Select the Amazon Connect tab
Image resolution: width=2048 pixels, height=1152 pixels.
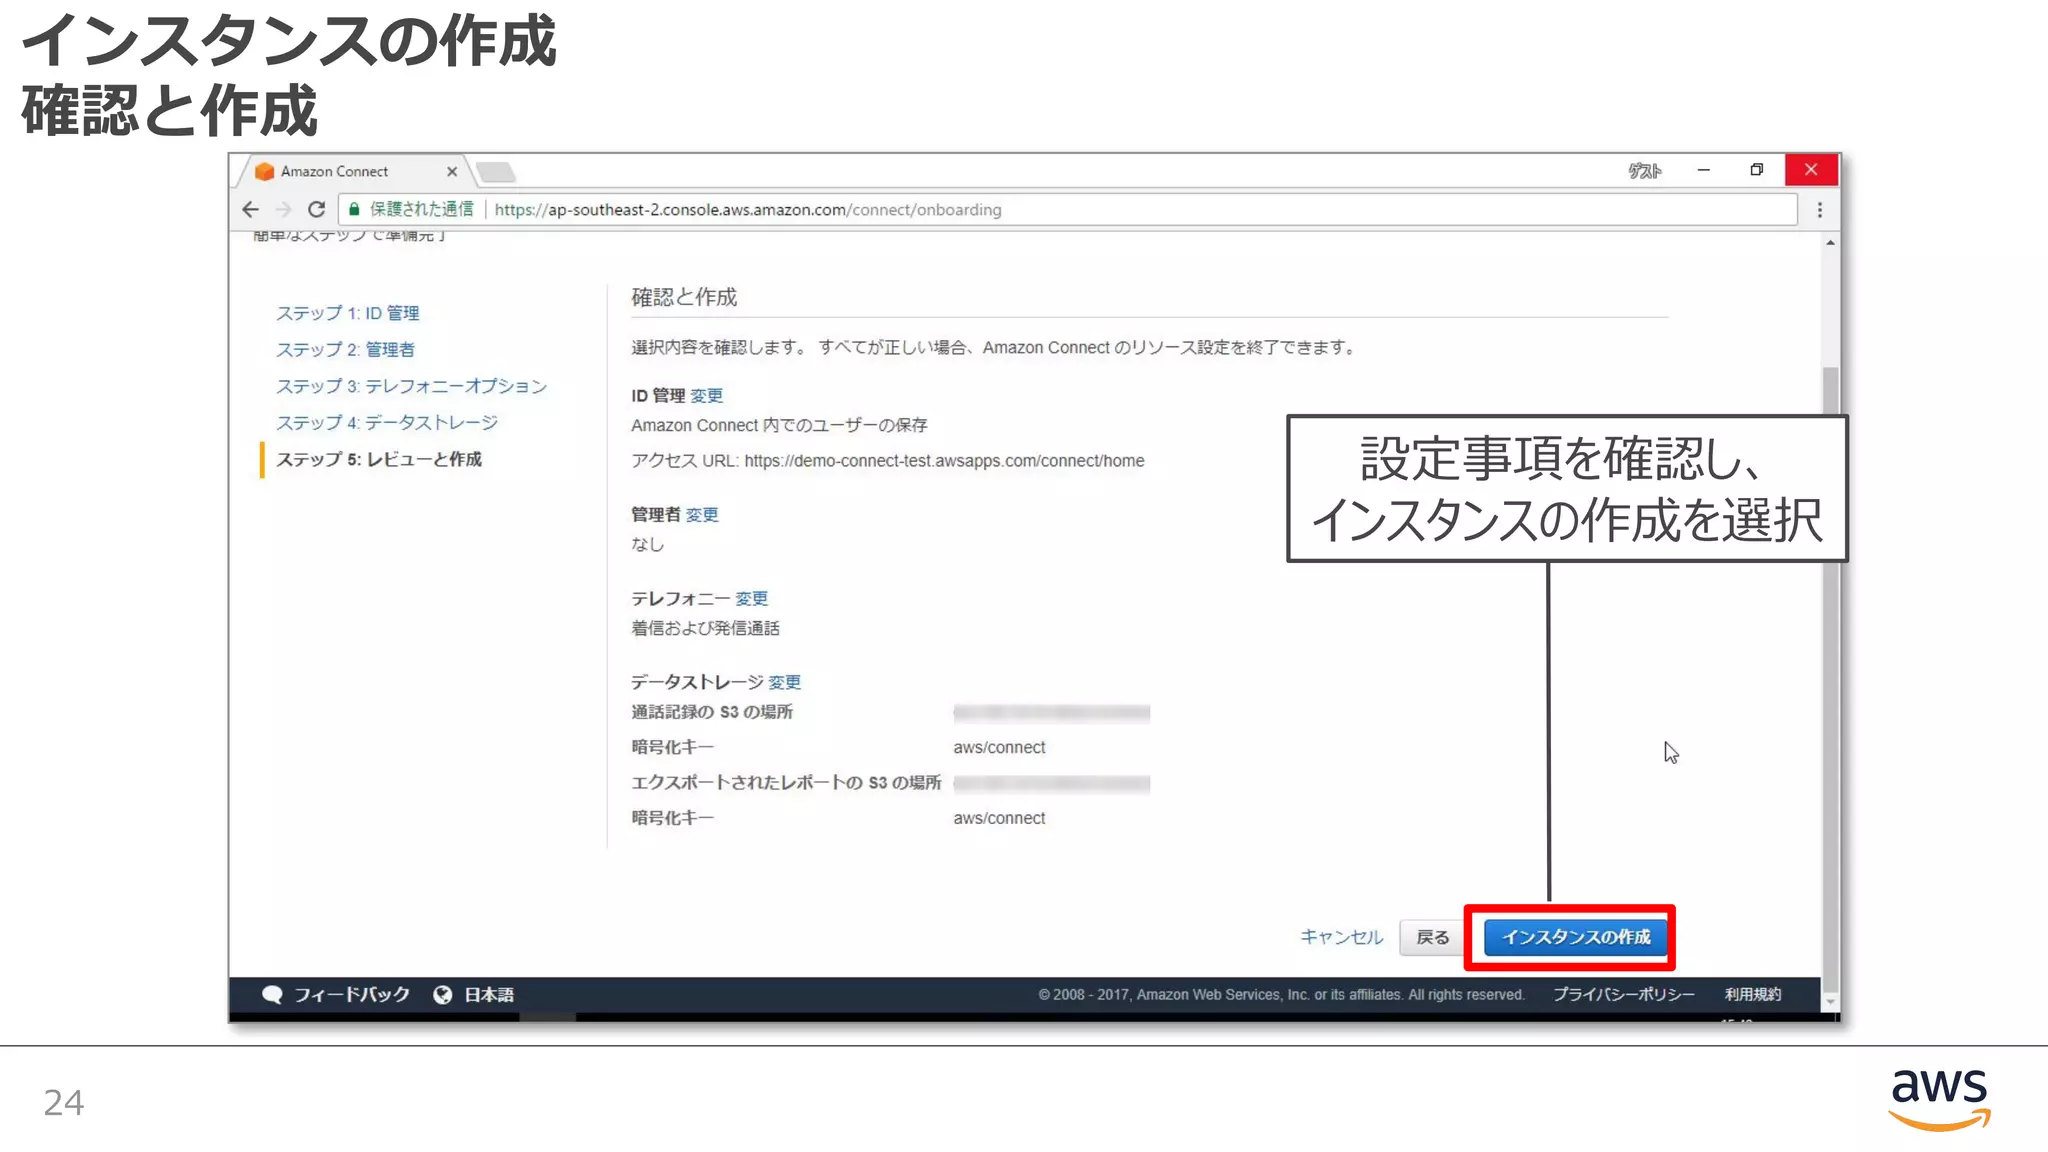click(335, 171)
